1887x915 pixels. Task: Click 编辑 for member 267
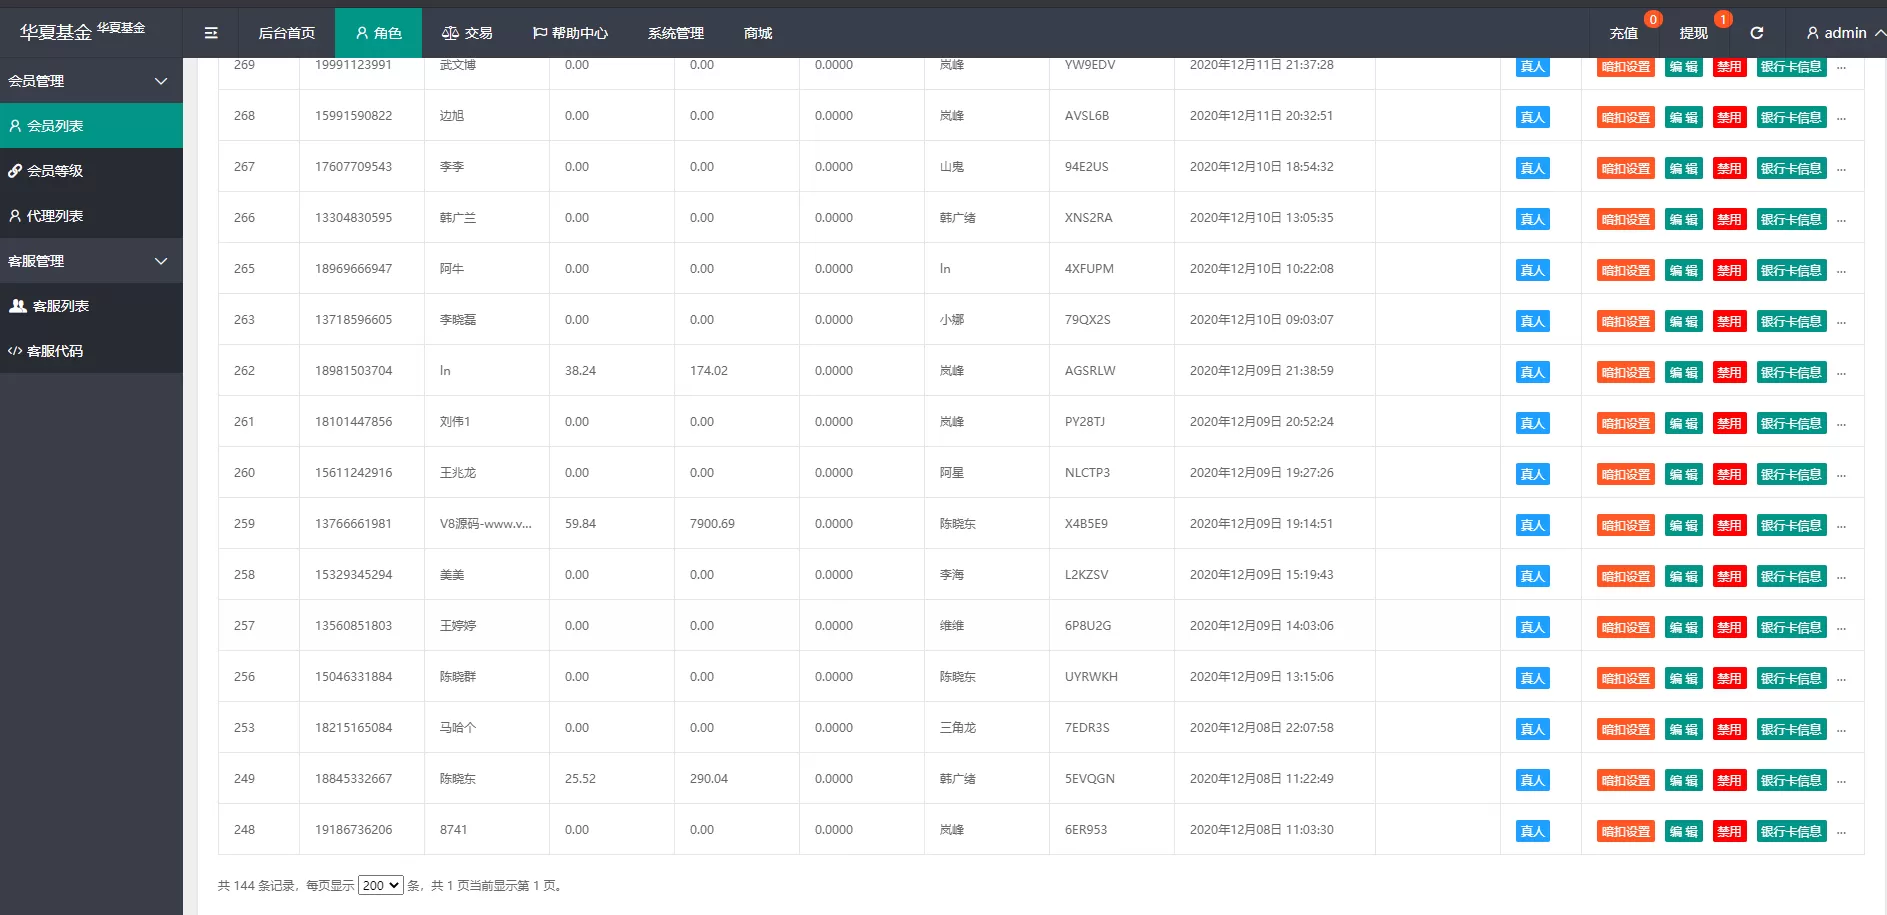[x=1684, y=168]
